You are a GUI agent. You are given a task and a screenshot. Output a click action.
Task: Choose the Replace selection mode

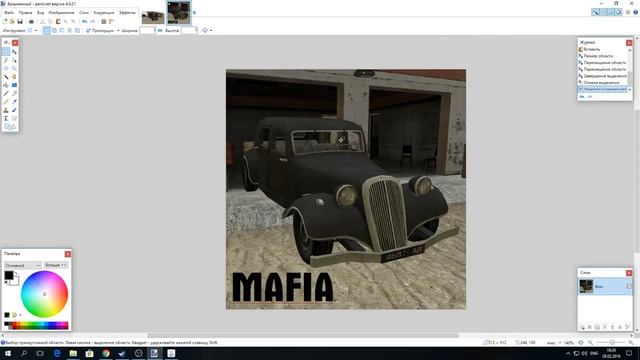tap(47, 30)
